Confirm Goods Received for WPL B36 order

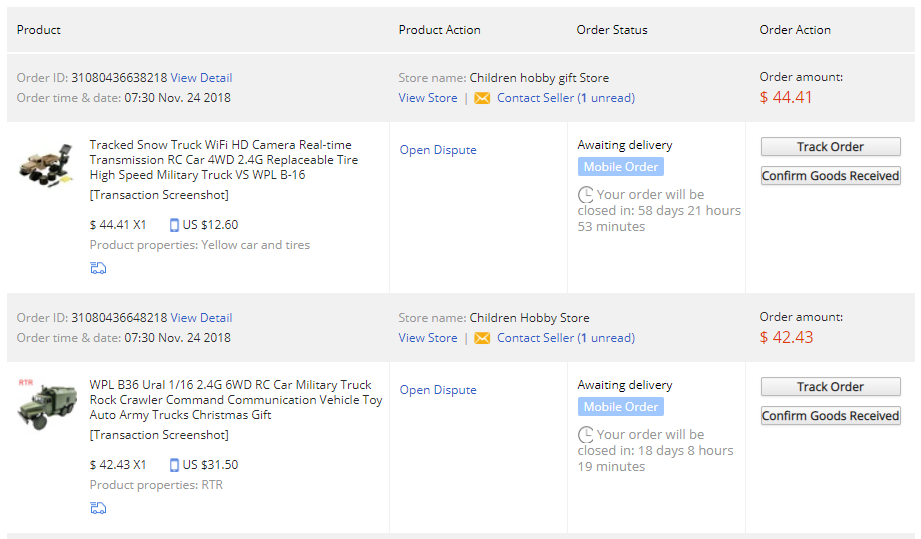(830, 416)
